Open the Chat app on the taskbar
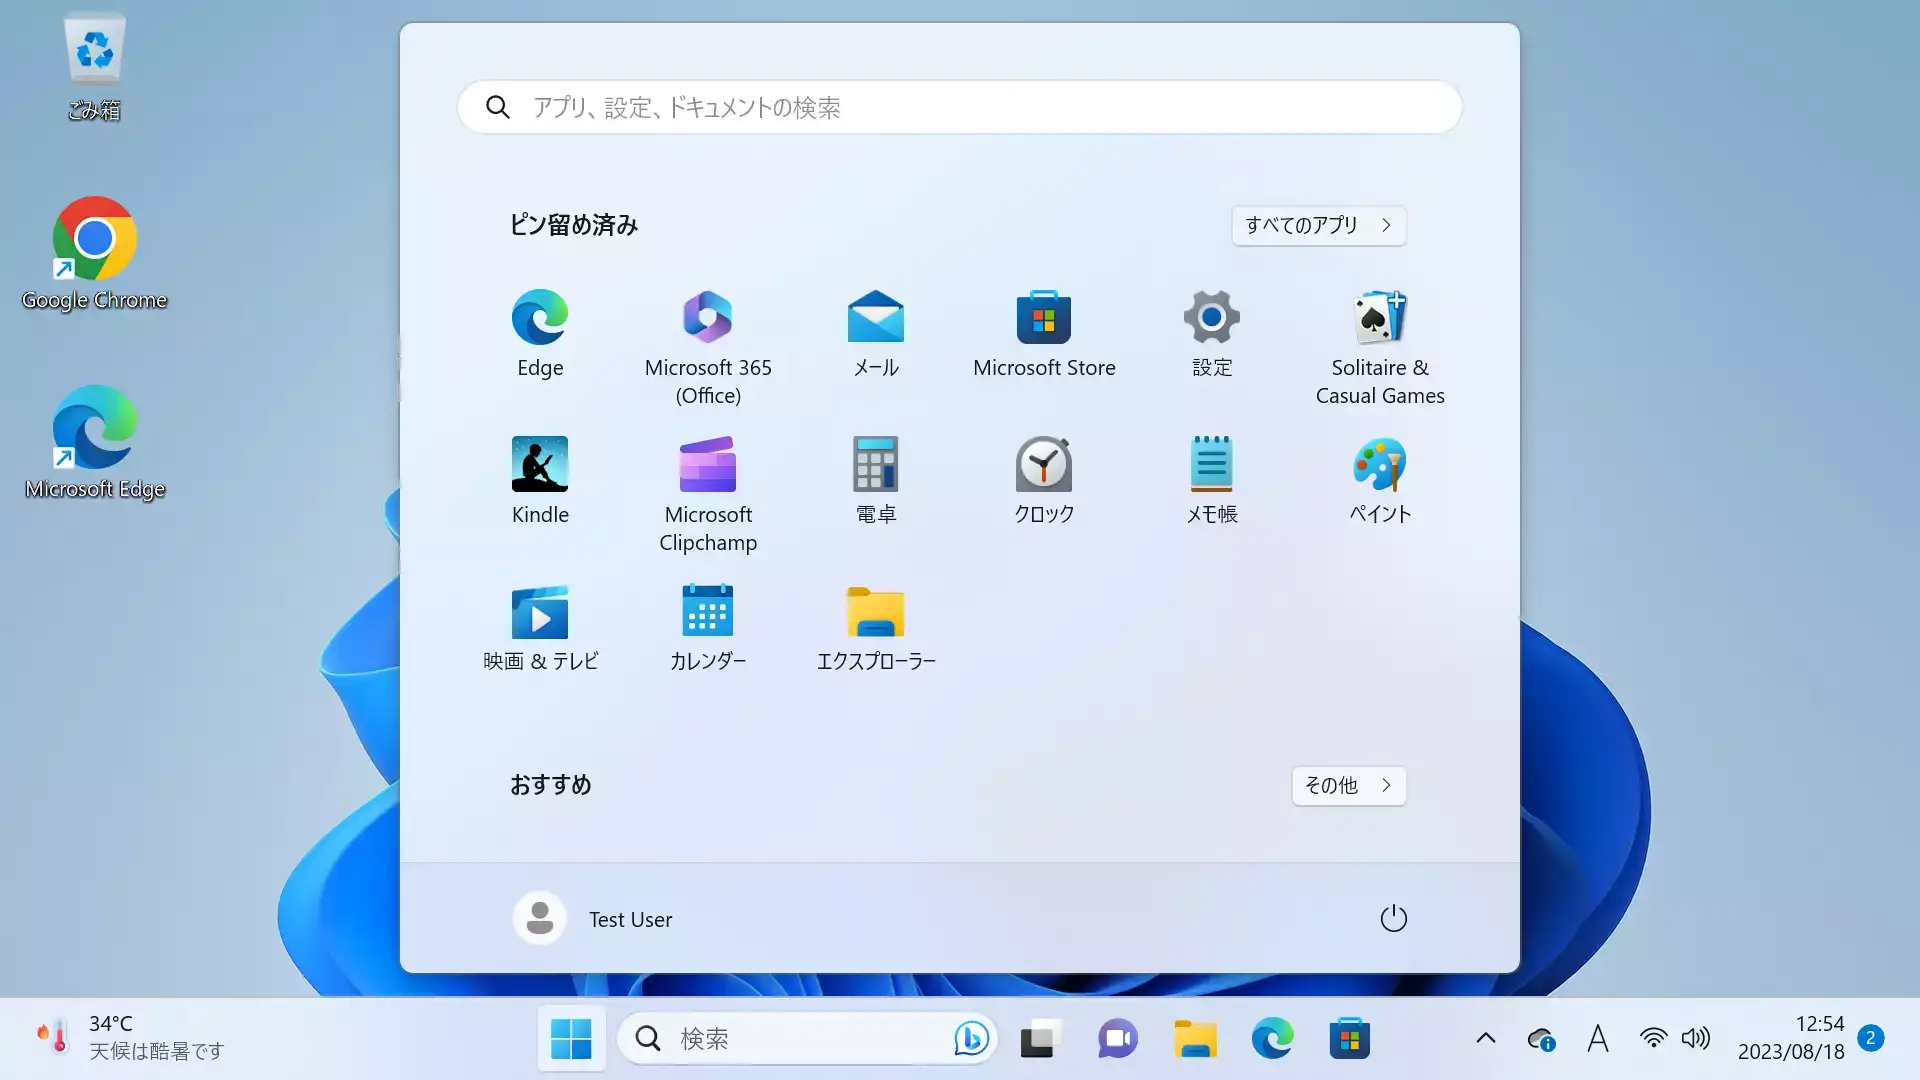This screenshot has height=1080, width=1920. tap(1117, 1038)
